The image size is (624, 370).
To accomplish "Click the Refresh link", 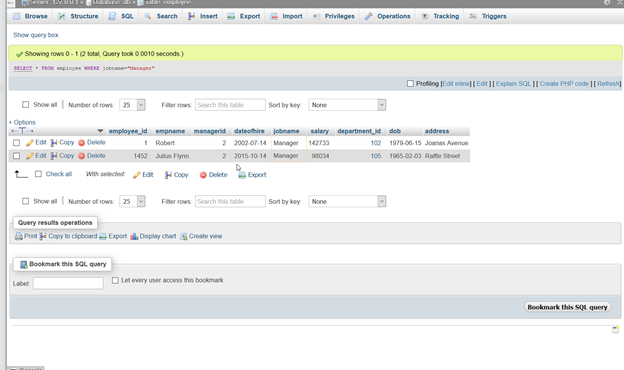I will pyautogui.click(x=608, y=84).
